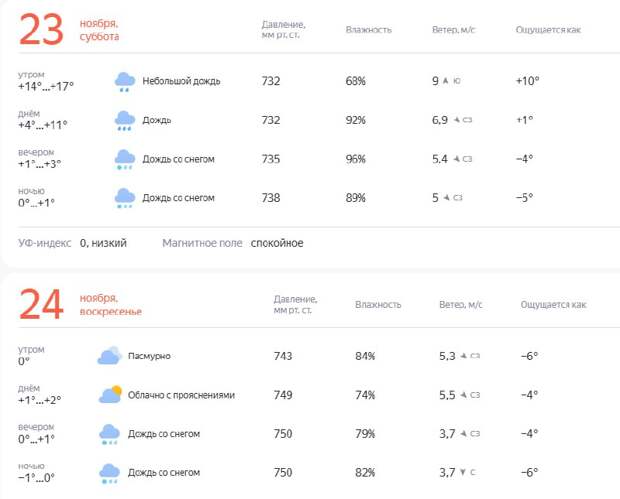The width and height of the screenshot is (620, 499).
Task: Click the Магнитное поле спокойное label
Action: pos(202,243)
